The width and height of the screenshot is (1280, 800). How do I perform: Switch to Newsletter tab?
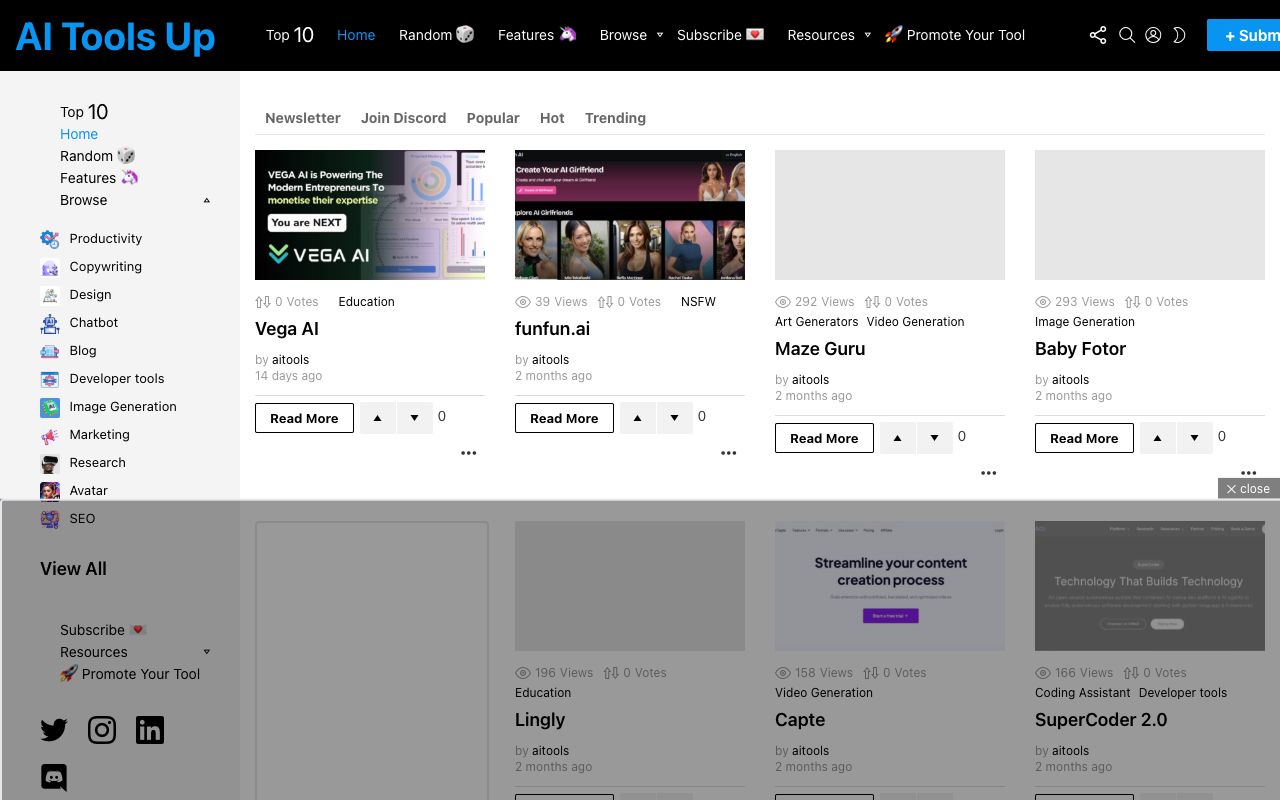pyautogui.click(x=303, y=118)
